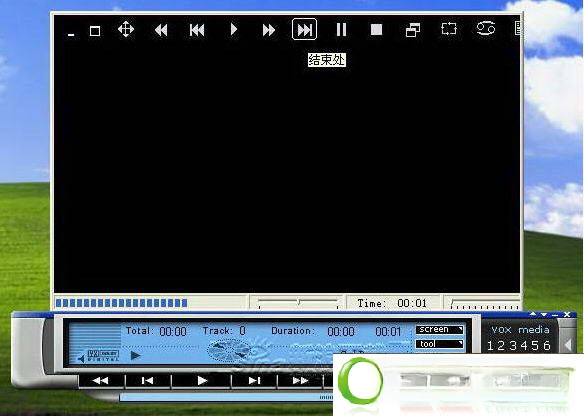Click the Dolby Digital logo in the display panel
The image size is (584, 416).
103,356
